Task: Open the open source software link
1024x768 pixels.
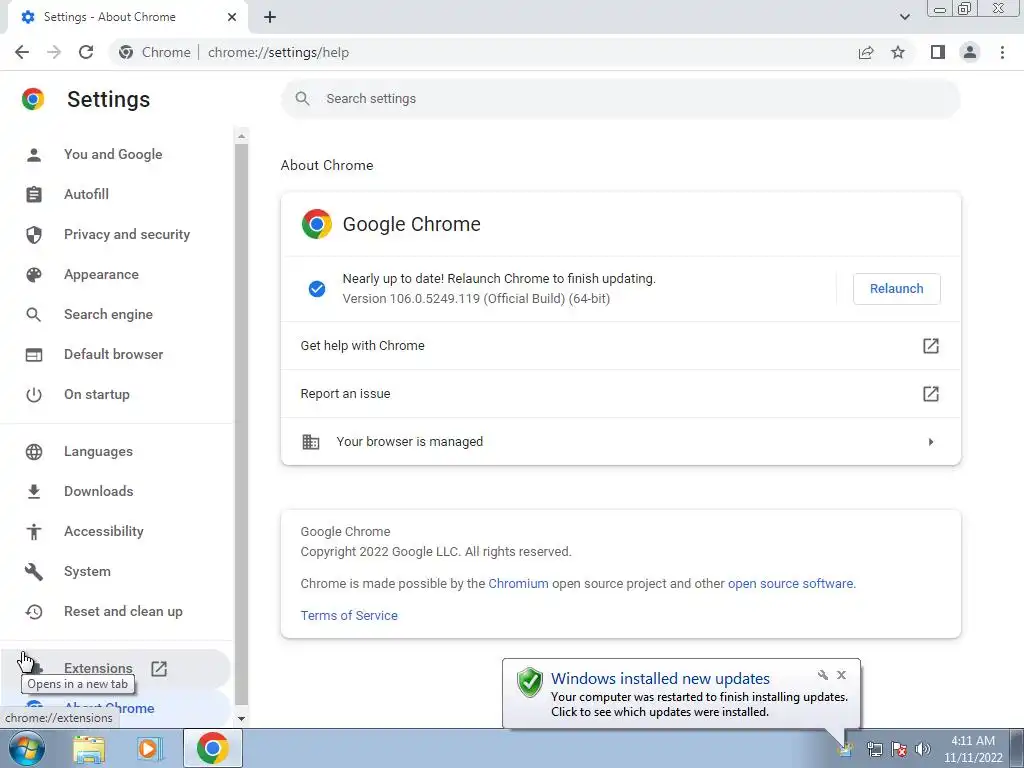Action: (x=790, y=583)
